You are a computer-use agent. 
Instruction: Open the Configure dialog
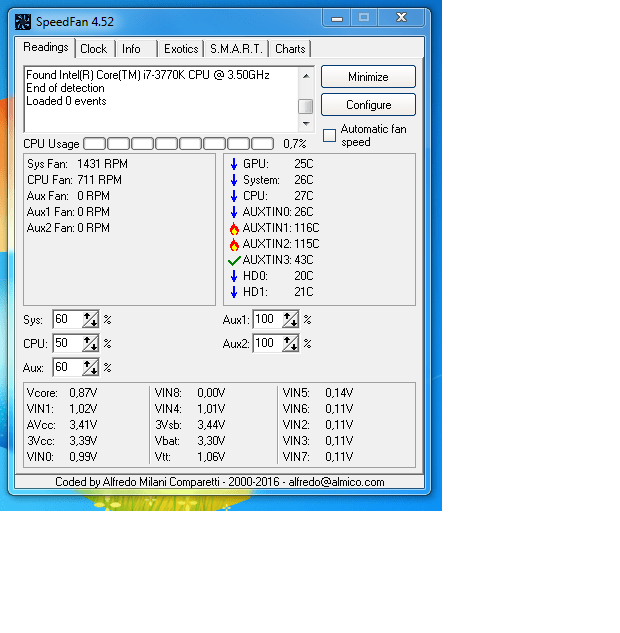click(x=368, y=105)
